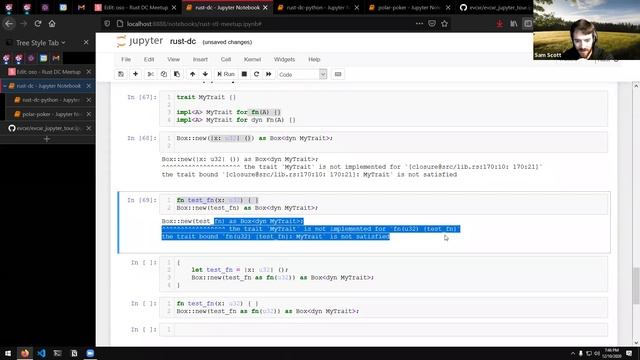The image size is (640, 360).
Task: Open the Insert menu in Jupyter
Action: click(200, 60)
